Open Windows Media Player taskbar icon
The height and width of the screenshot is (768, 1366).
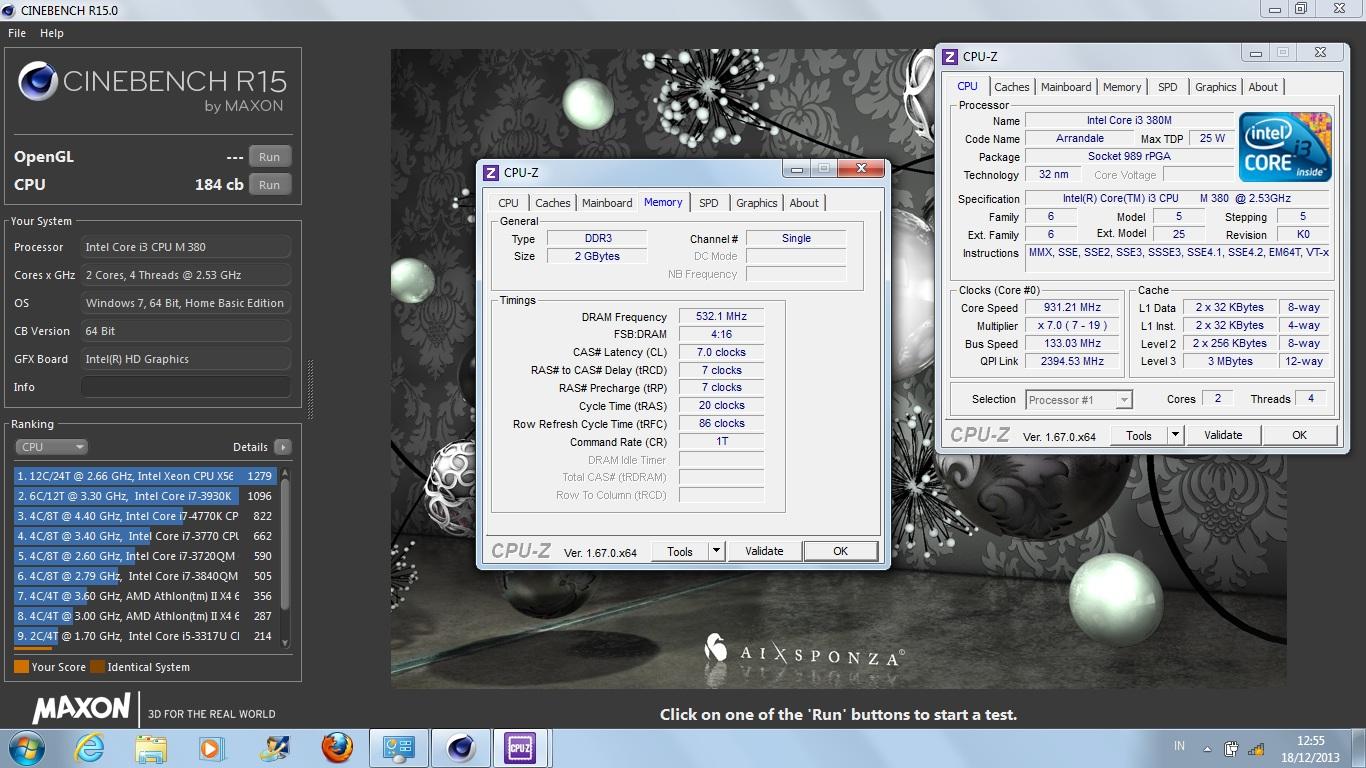211,748
